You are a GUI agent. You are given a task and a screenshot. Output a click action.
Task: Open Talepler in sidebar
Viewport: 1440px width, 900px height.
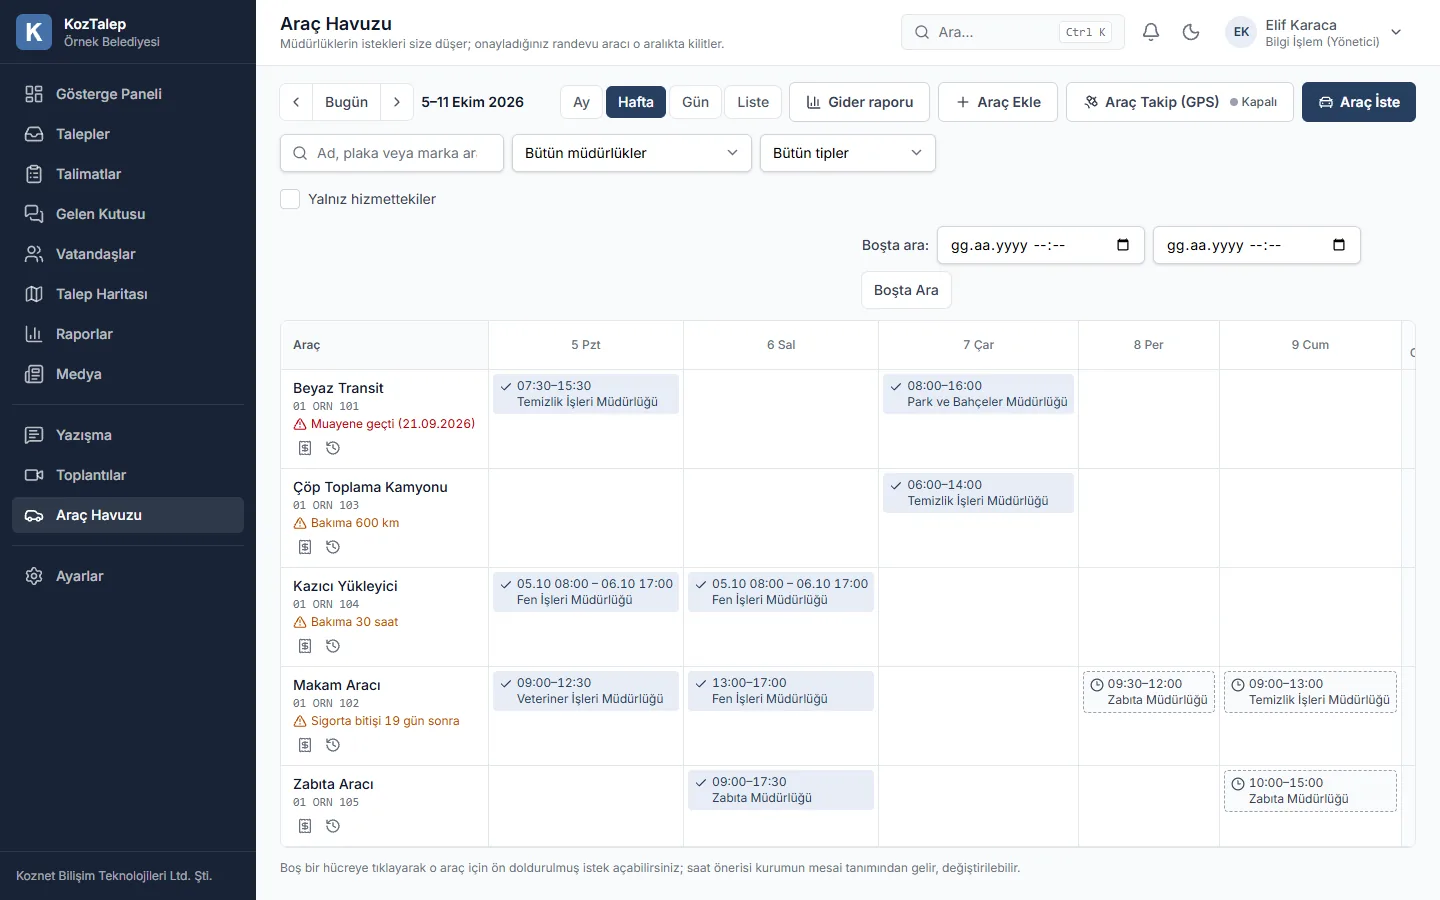(128, 134)
